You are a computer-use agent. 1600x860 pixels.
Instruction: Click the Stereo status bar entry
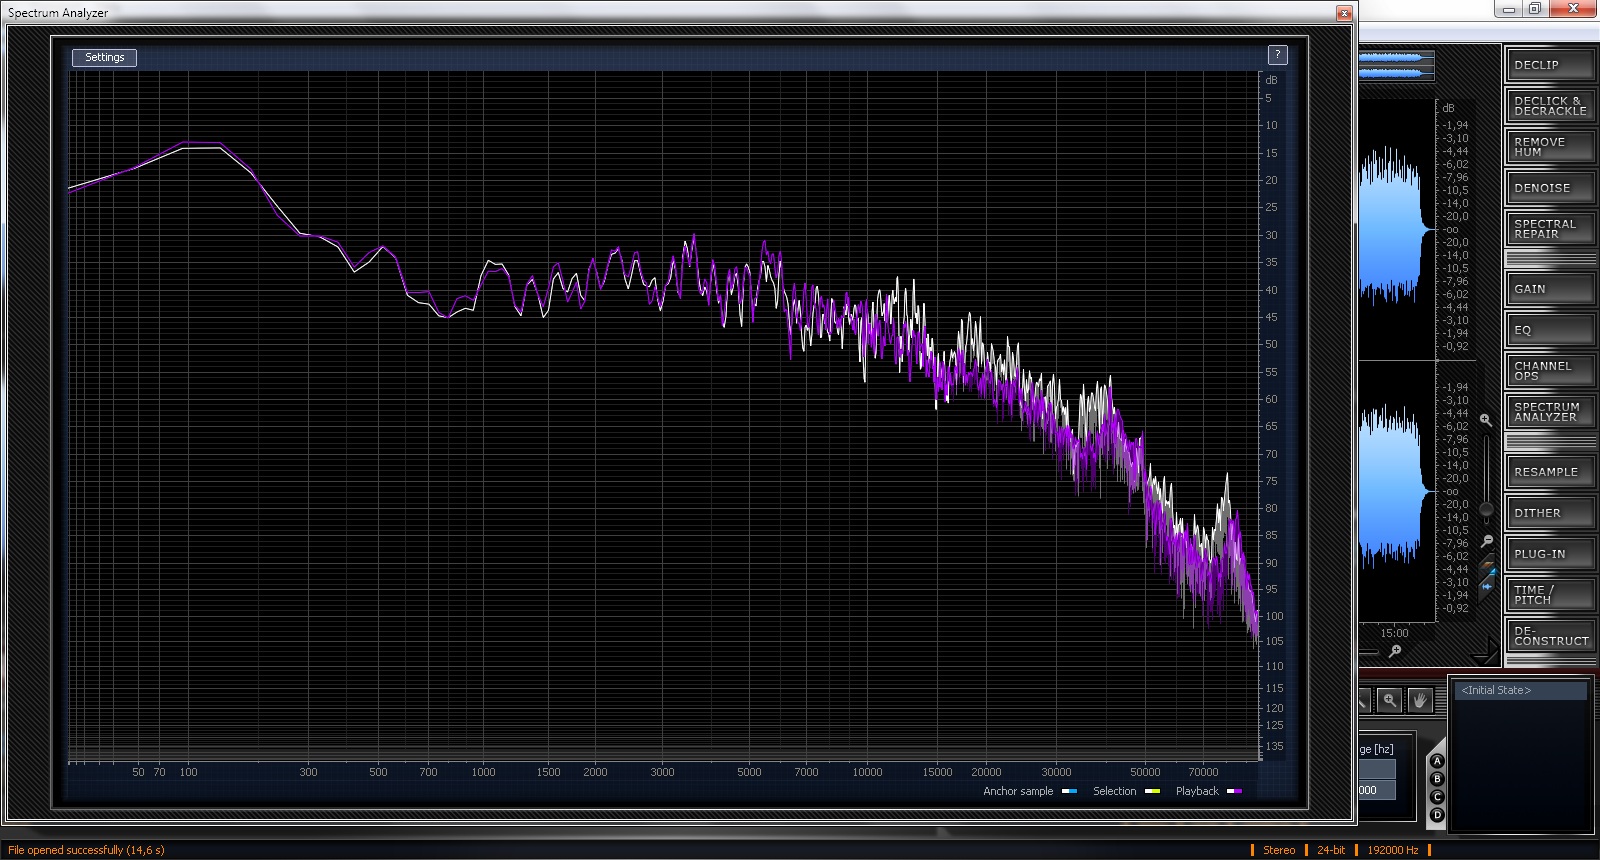(1279, 850)
